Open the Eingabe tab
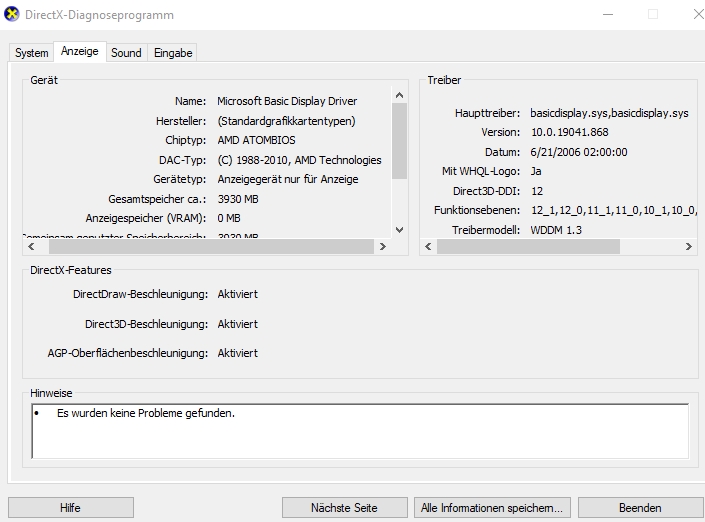705x522 pixels. click(173, 53)
